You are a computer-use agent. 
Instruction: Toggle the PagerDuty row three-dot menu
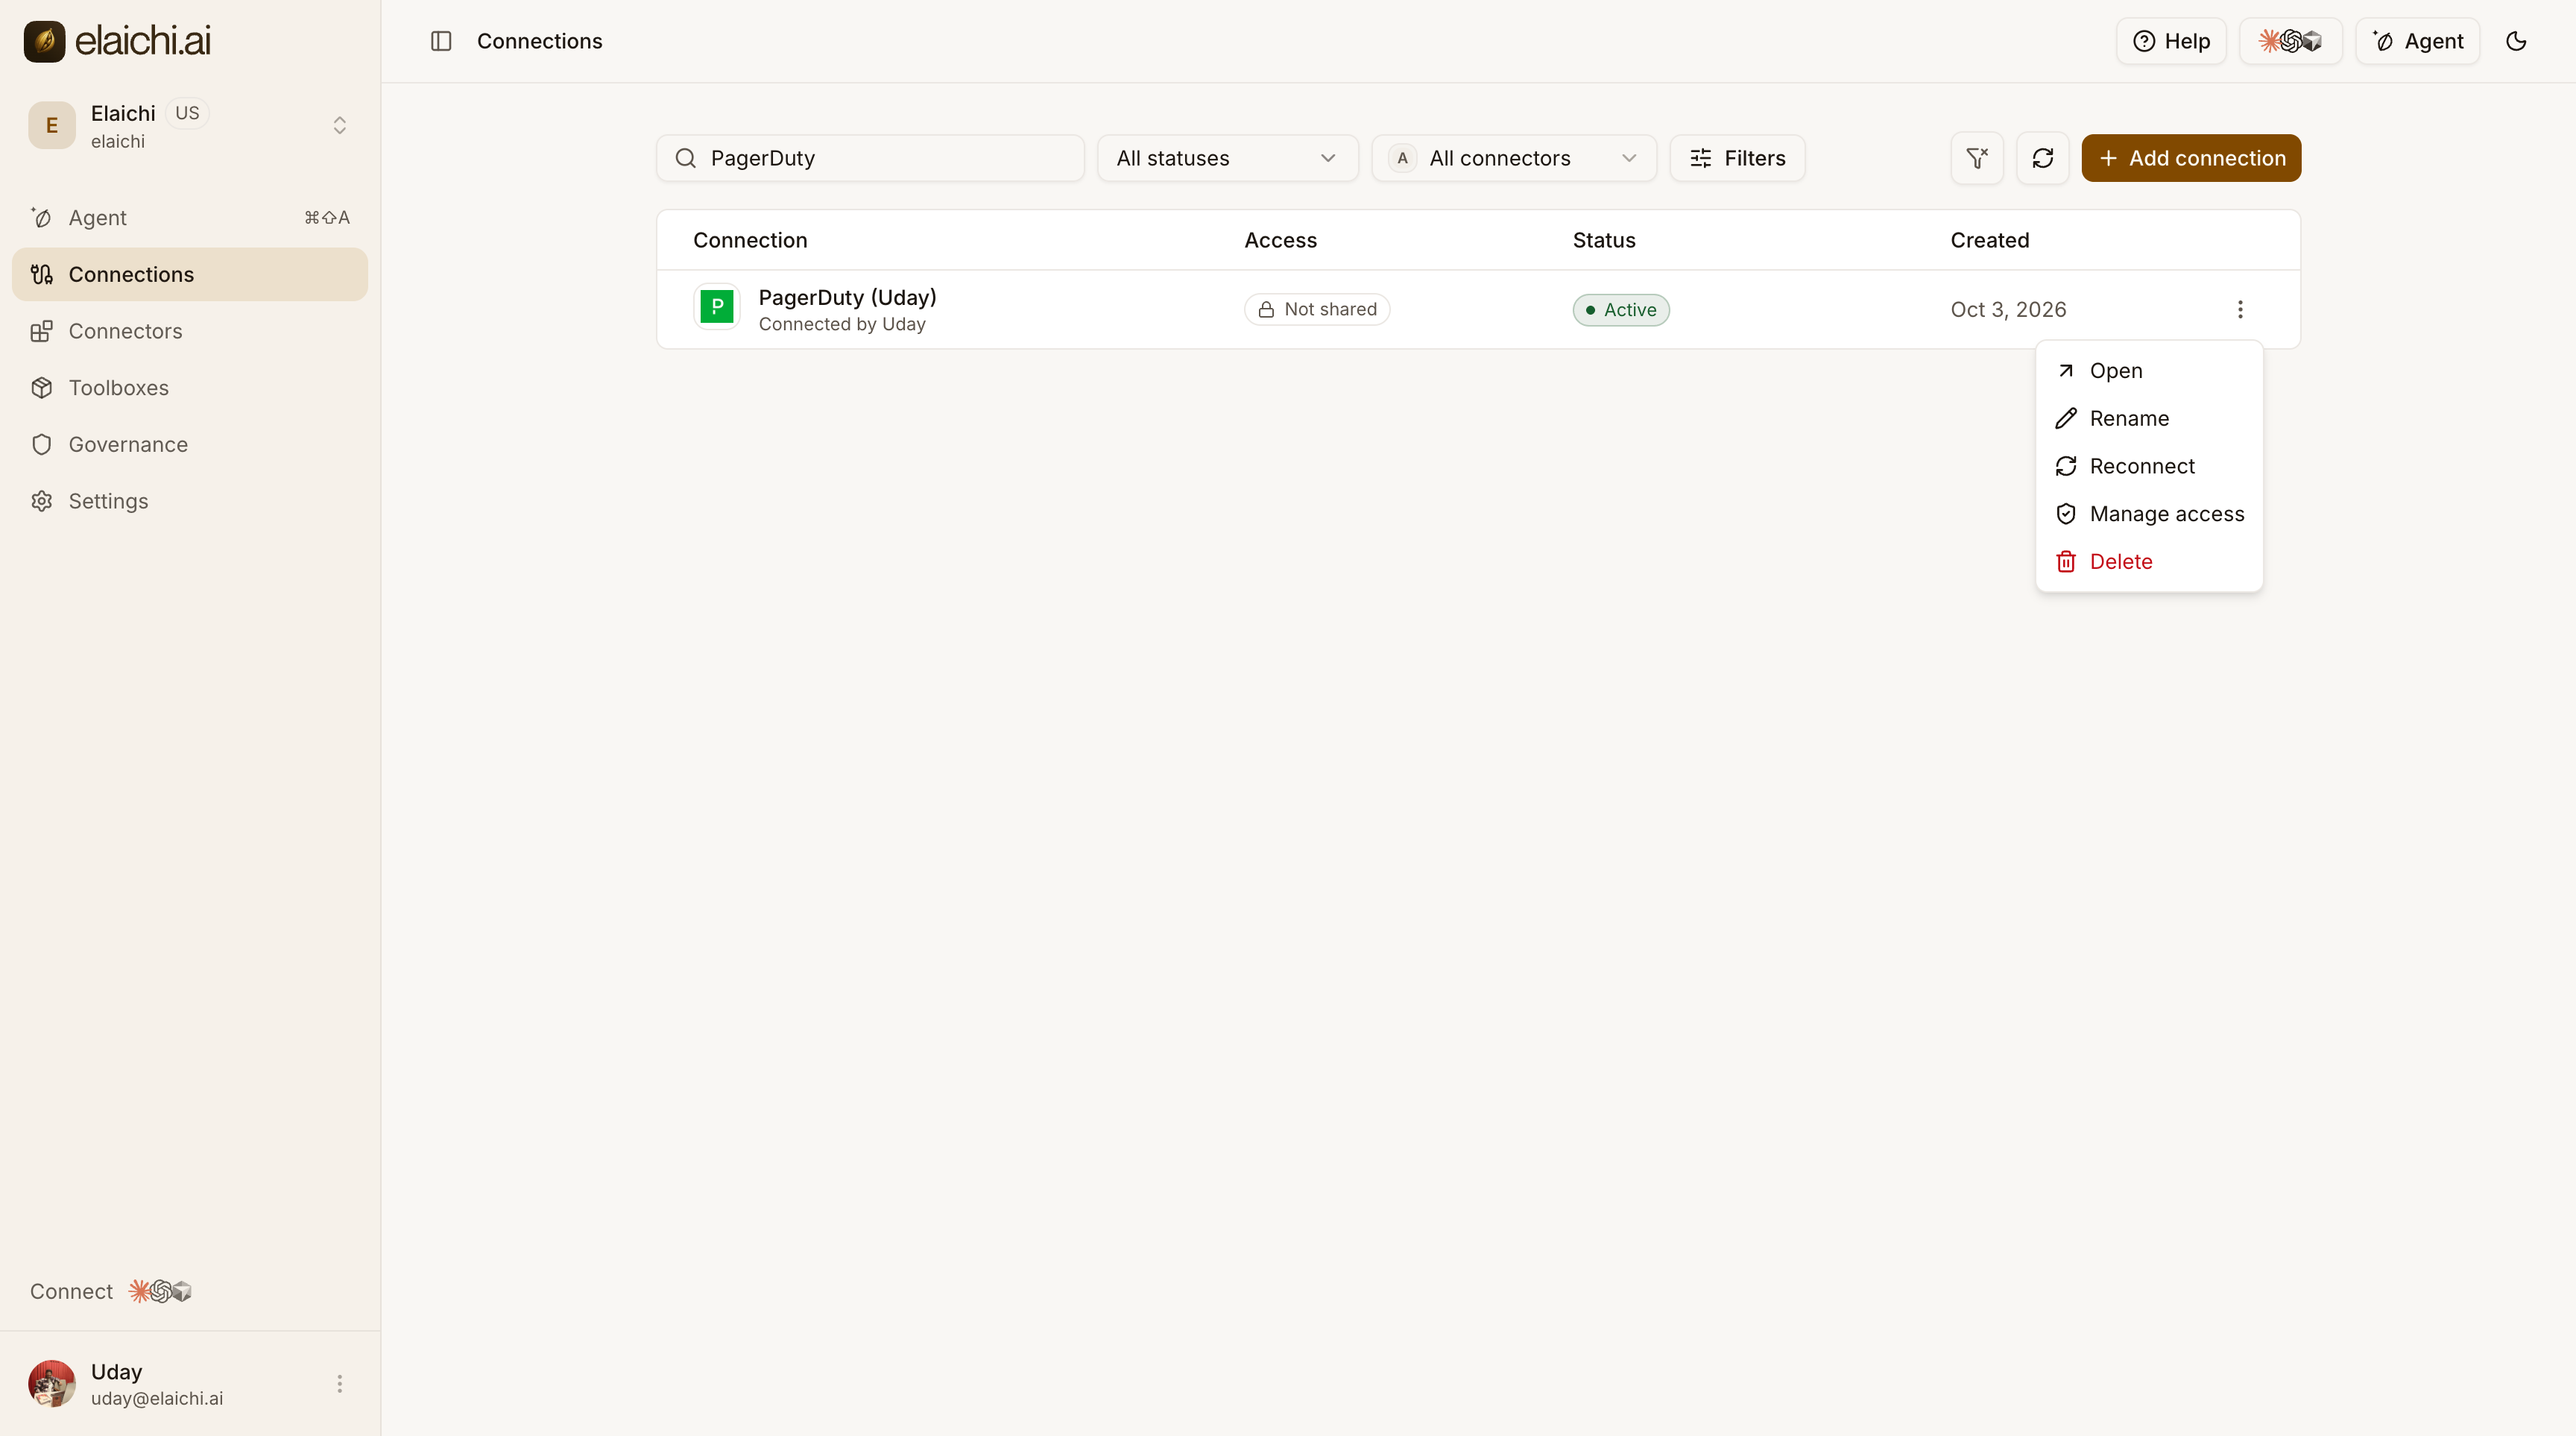[x=2240, y=309]
